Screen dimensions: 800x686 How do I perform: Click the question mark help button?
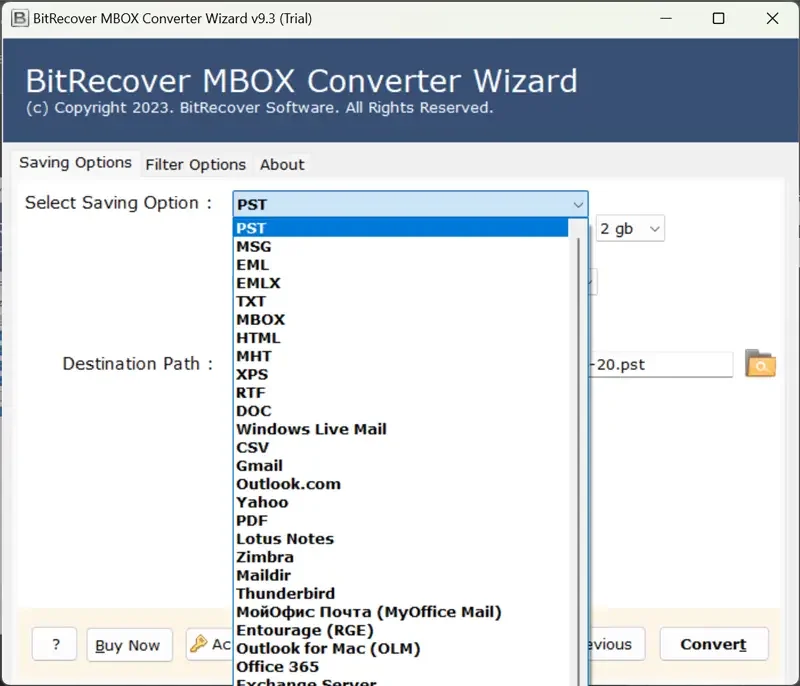click(54, 645)
